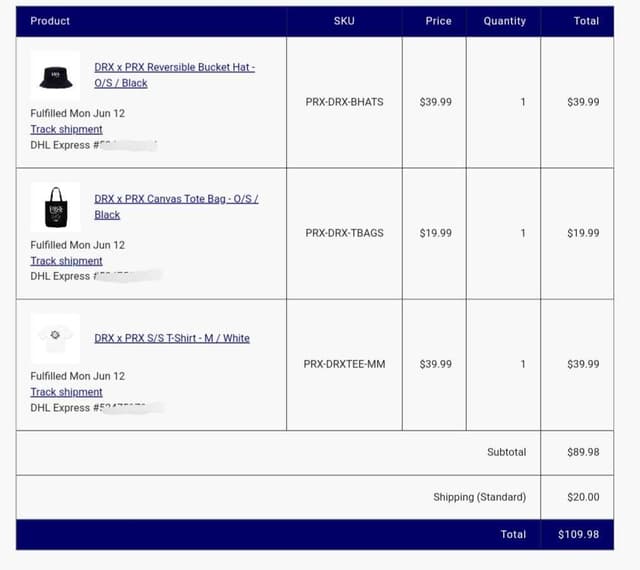Open the tote bag product image
The width and height of the screenshot is (640, 570).
(x=55, y=207)
